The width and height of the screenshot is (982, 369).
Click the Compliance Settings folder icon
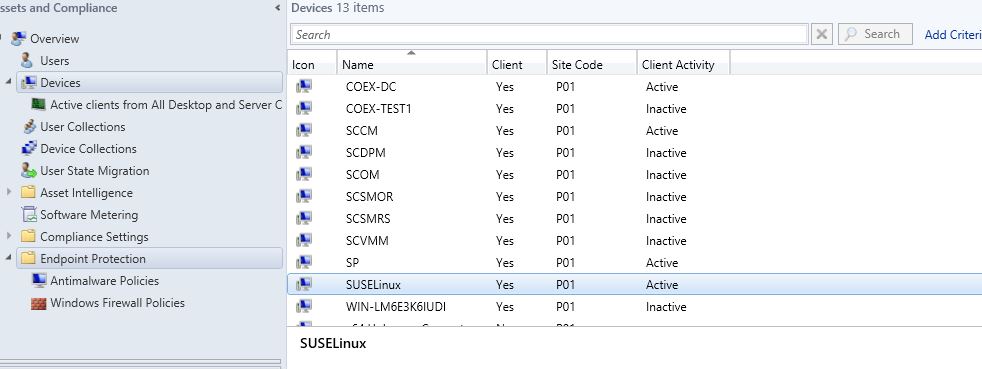(x=28, y=236)
